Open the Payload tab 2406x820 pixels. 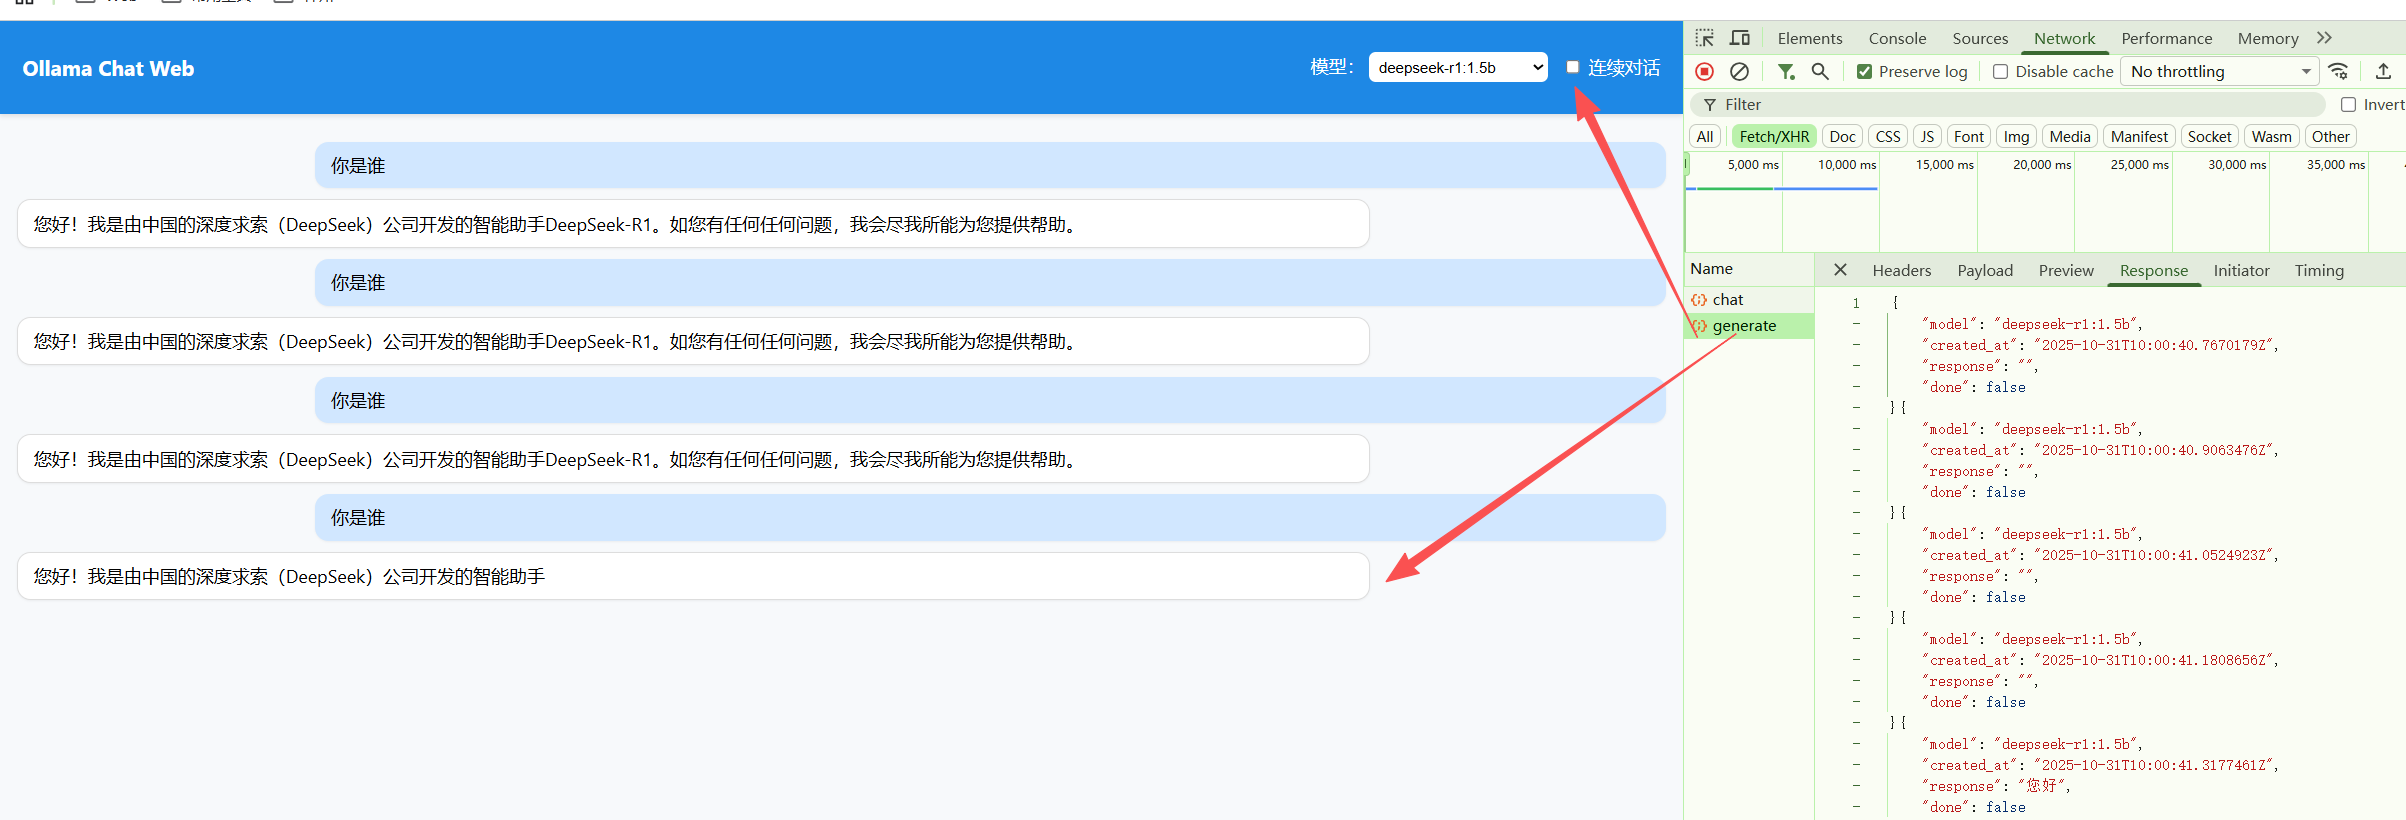click(x=1985, y=271)
